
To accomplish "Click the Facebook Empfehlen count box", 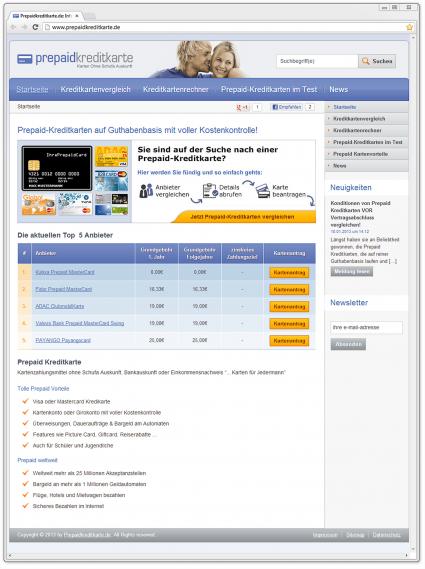I will click(310, 107).
